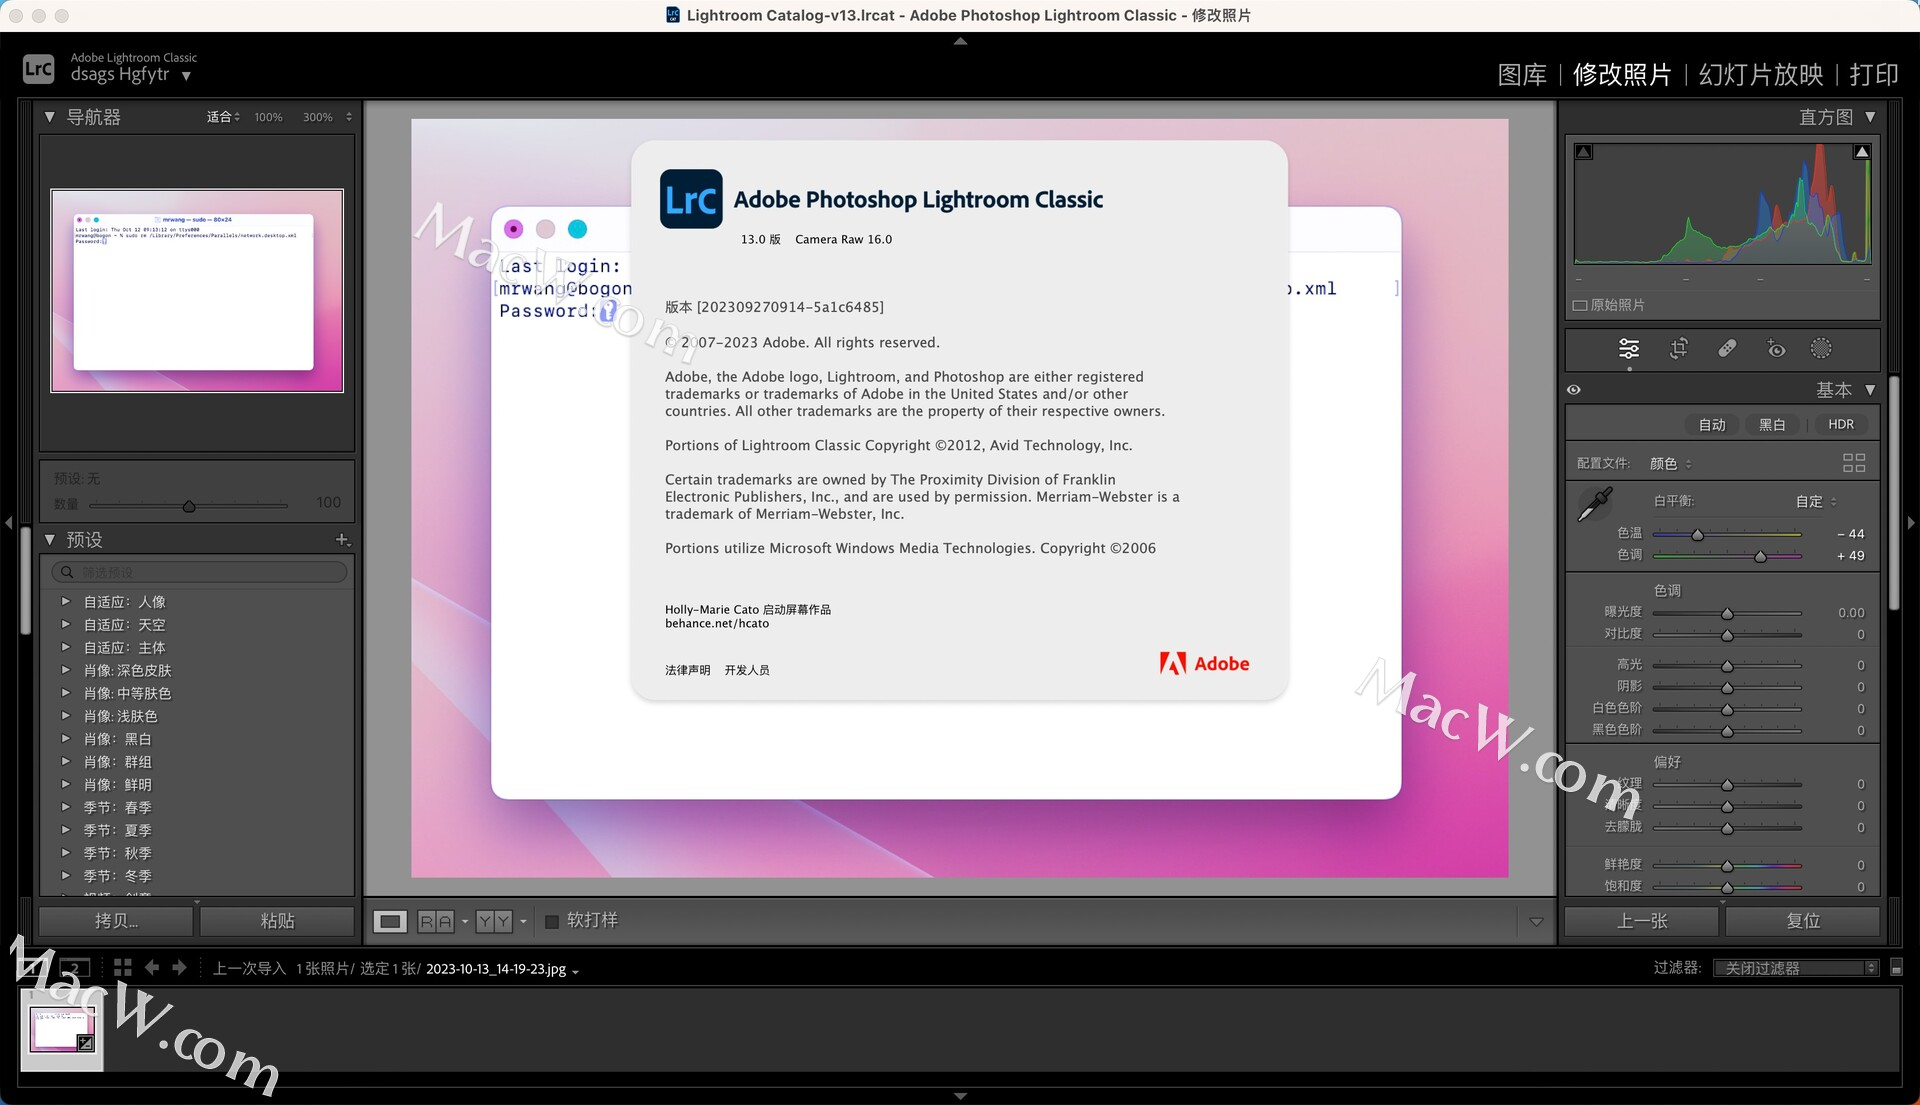
Task: Hide the bottom filmstrip panel arrow
Action: pos(960,1097)
